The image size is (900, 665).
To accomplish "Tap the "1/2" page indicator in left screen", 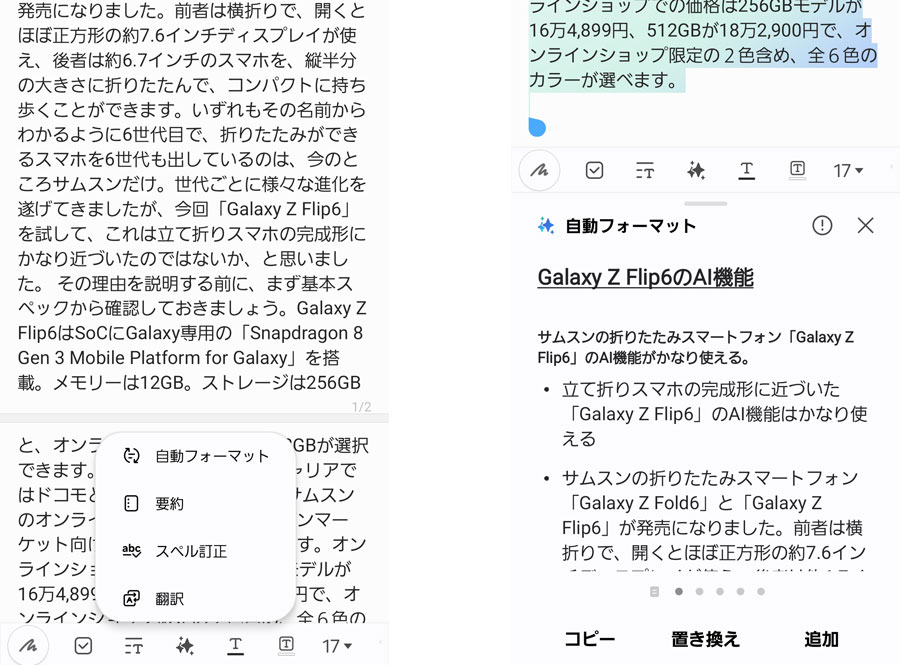I will click(362, 407).
